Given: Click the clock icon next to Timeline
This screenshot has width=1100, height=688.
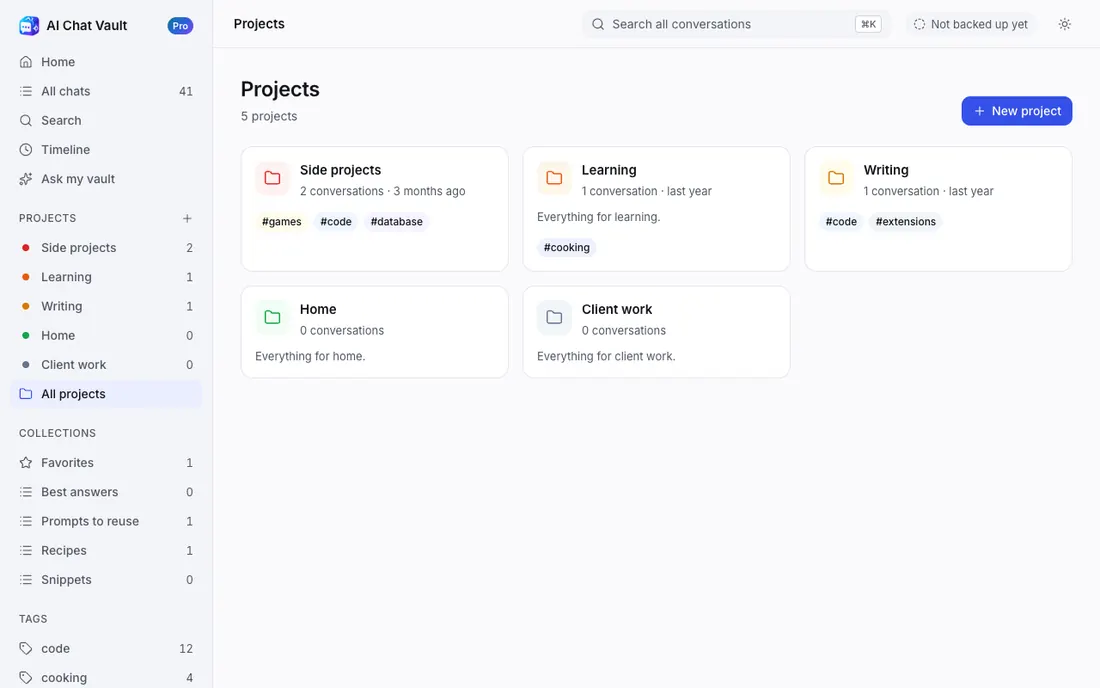Looking at the screenshot, I should (x=26, y=149).
